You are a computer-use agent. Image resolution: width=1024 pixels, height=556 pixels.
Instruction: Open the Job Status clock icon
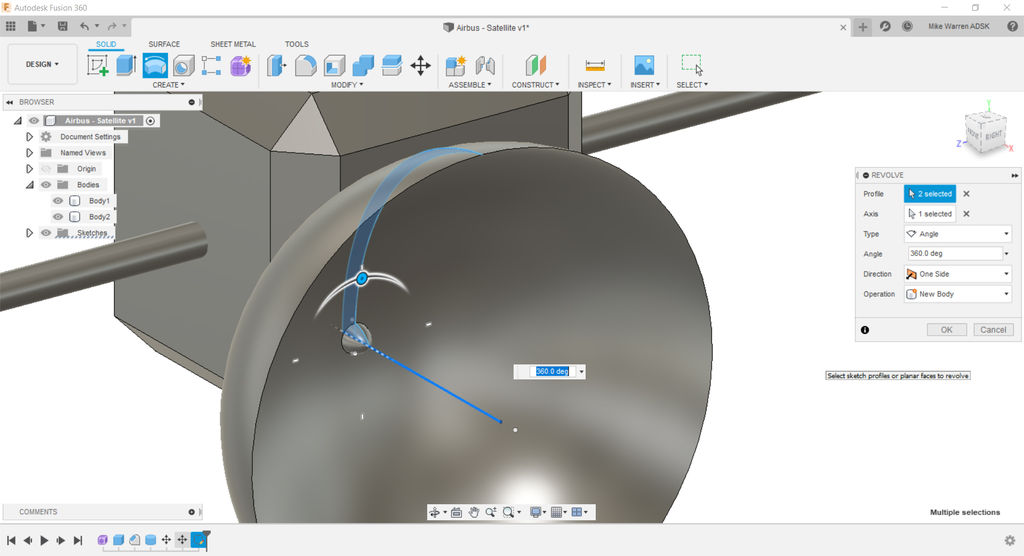click(907, 26)
